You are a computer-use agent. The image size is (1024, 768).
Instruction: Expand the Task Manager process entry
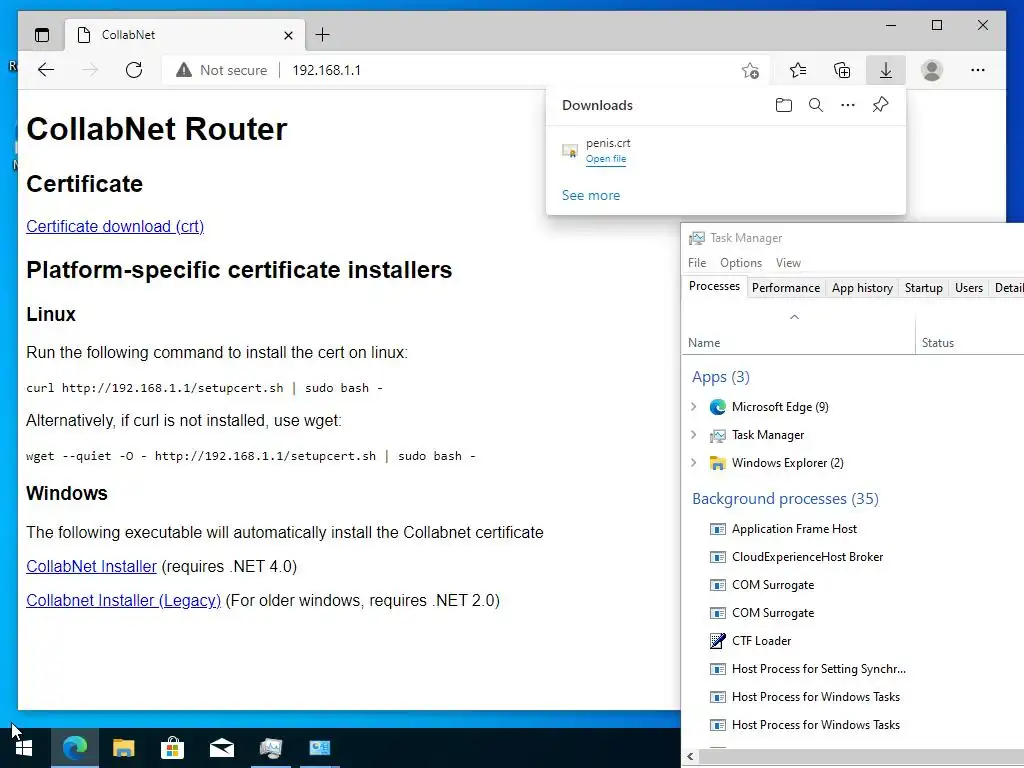(694, 435)
